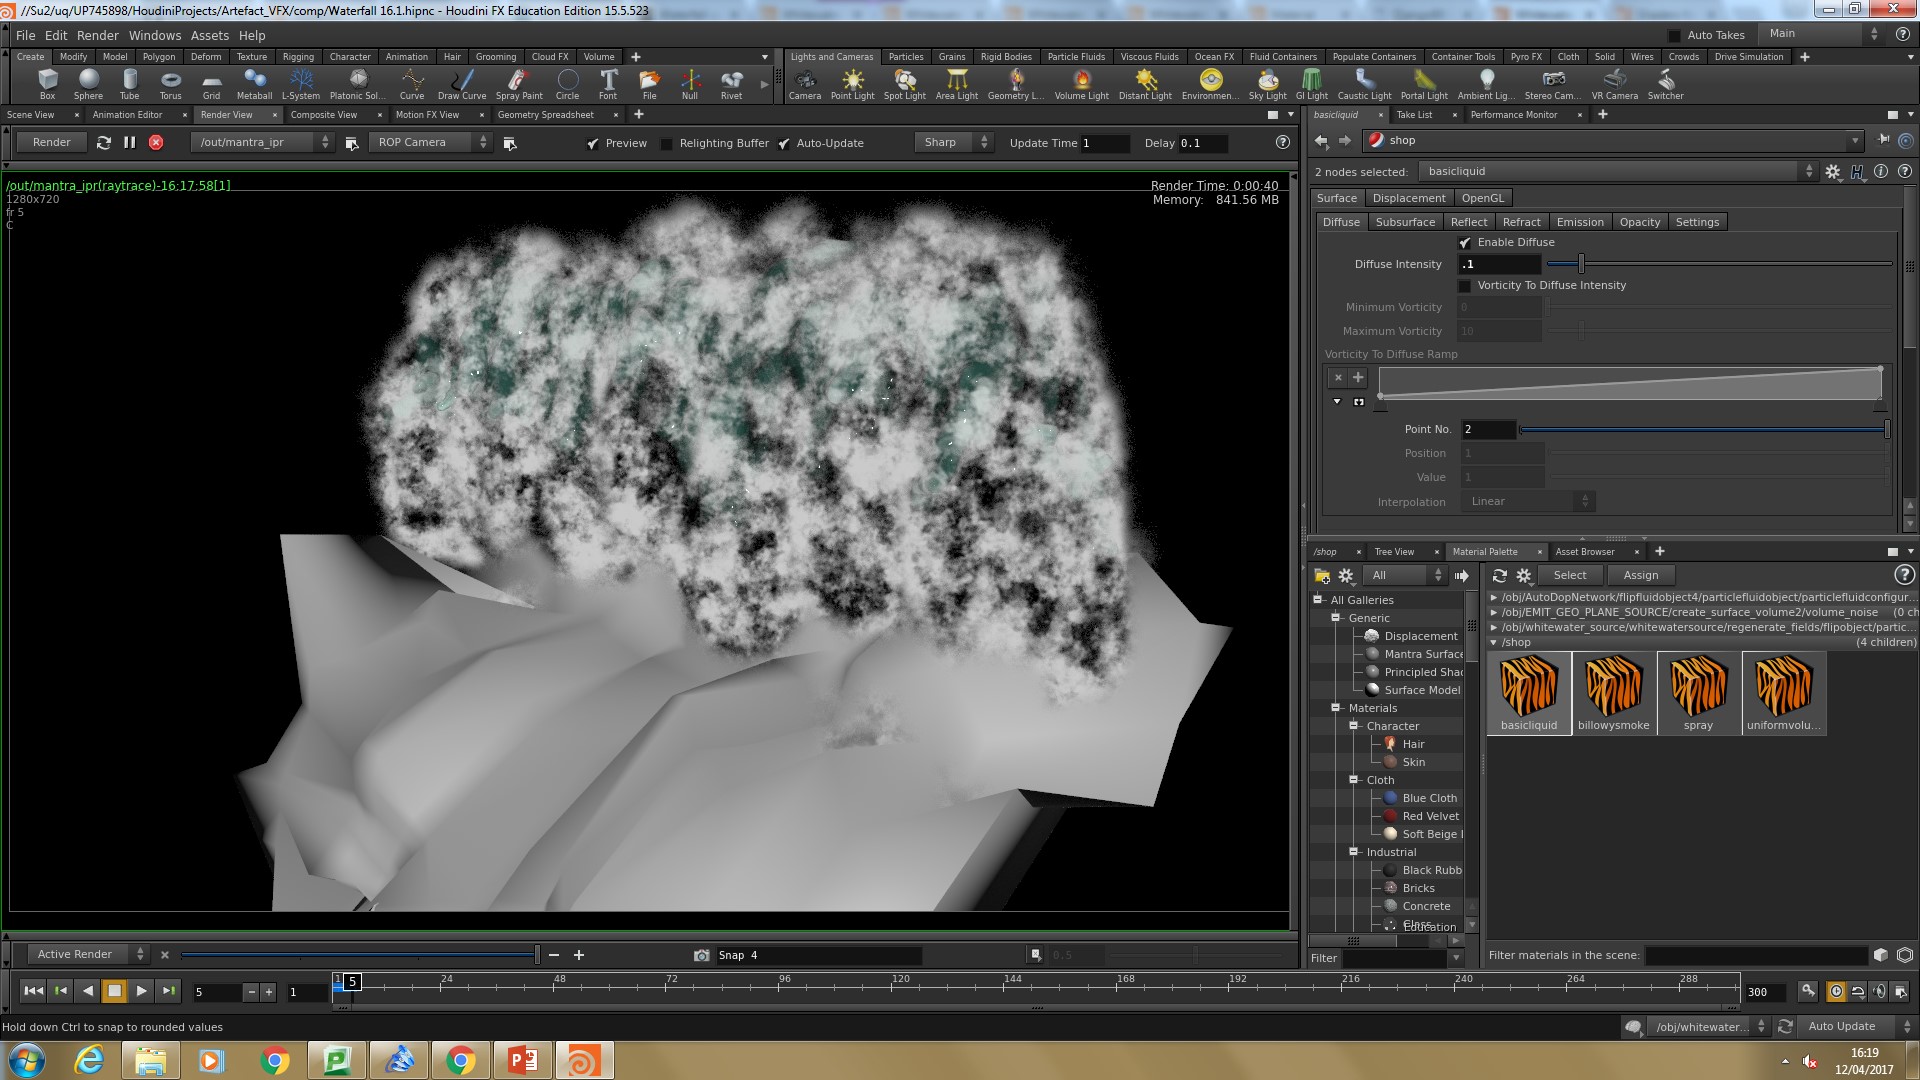Click the Assign button
This screenshot has width=1920, height=1080.
1640,575
